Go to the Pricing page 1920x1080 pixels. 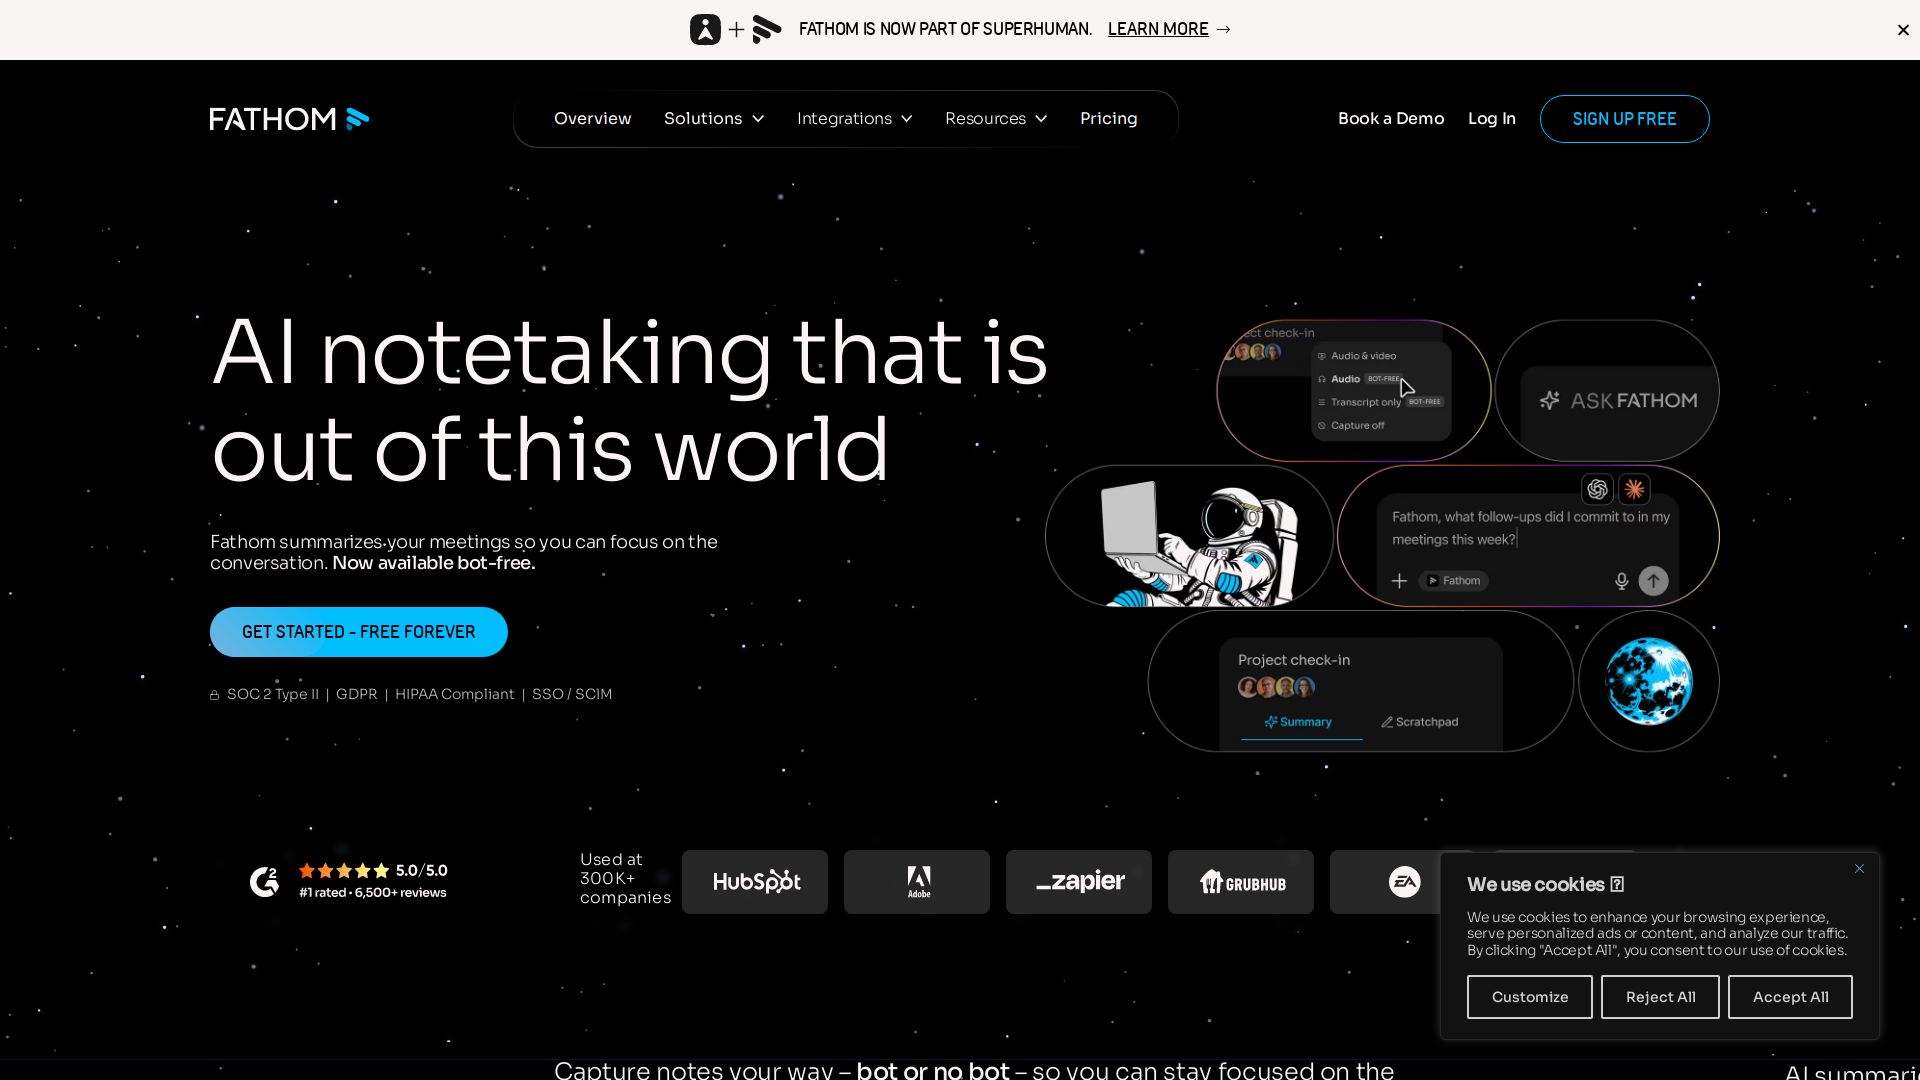[x=1109, y=119]
